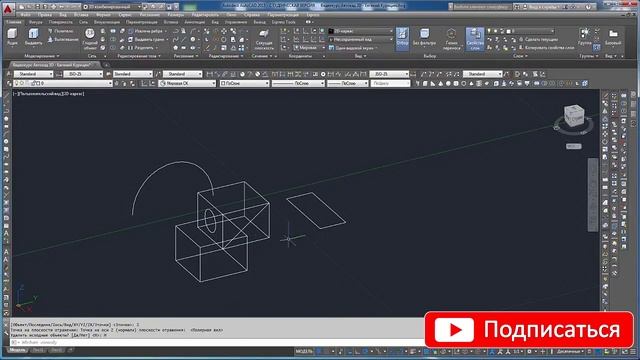This screenshot has width=640, height=360.
Task: Click new drawing tab plus button
Action: [106, 65]
